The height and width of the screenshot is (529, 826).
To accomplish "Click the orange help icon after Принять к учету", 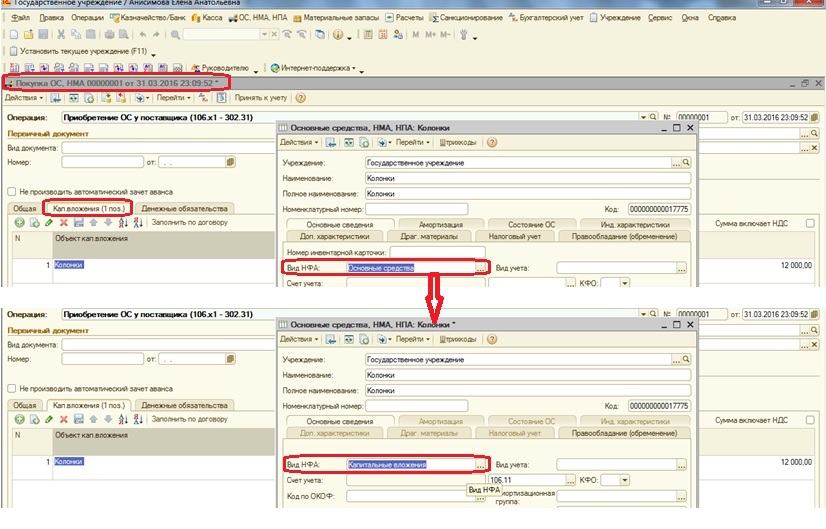I will click(300, 98).
